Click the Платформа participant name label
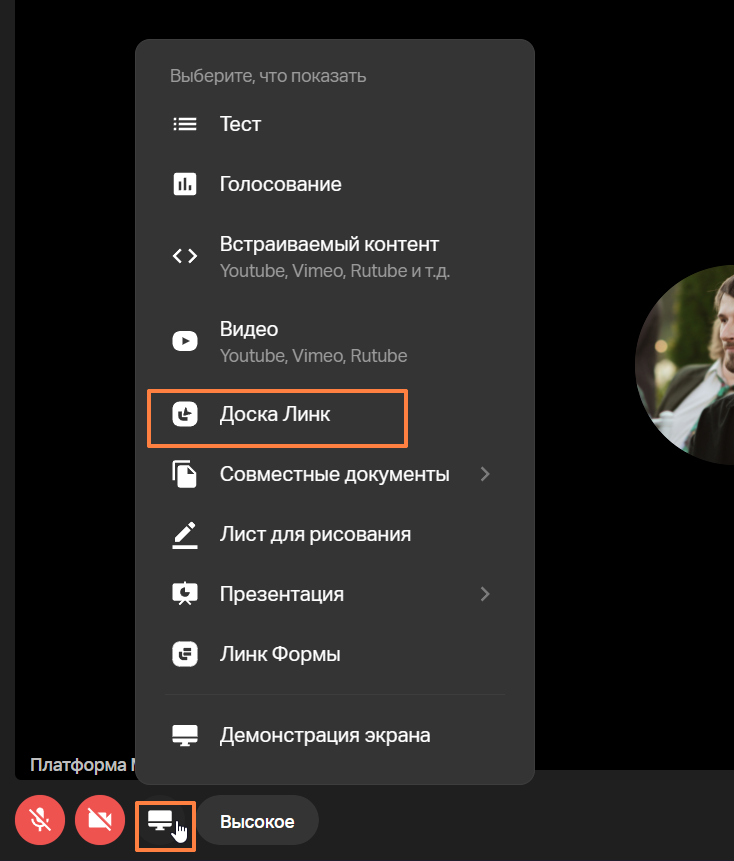Screen dimensions: 734x861 pos(82,765)
